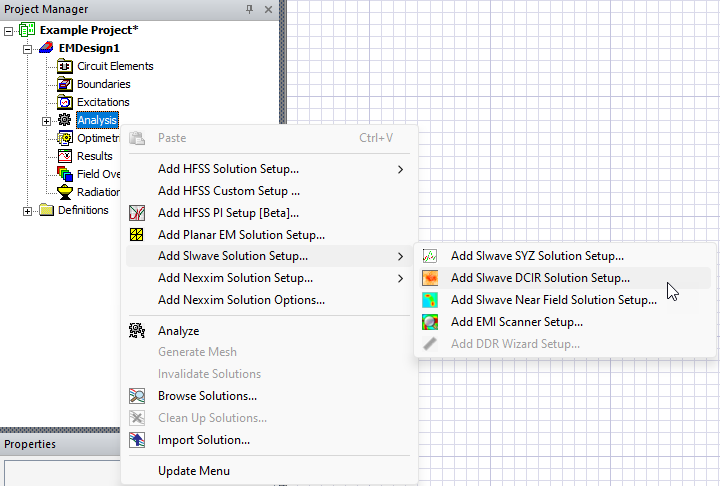Select Example Project label in tree

[x=89, y=30]
